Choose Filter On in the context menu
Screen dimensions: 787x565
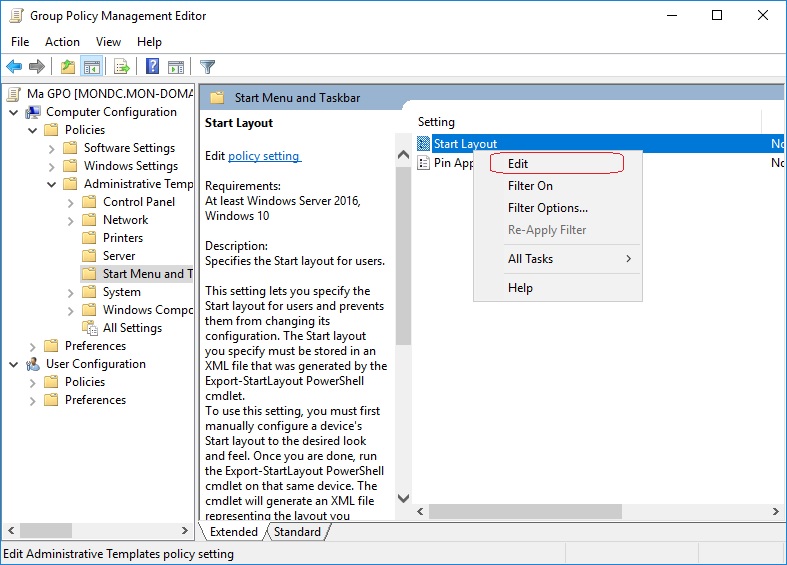tap(557, 186)
